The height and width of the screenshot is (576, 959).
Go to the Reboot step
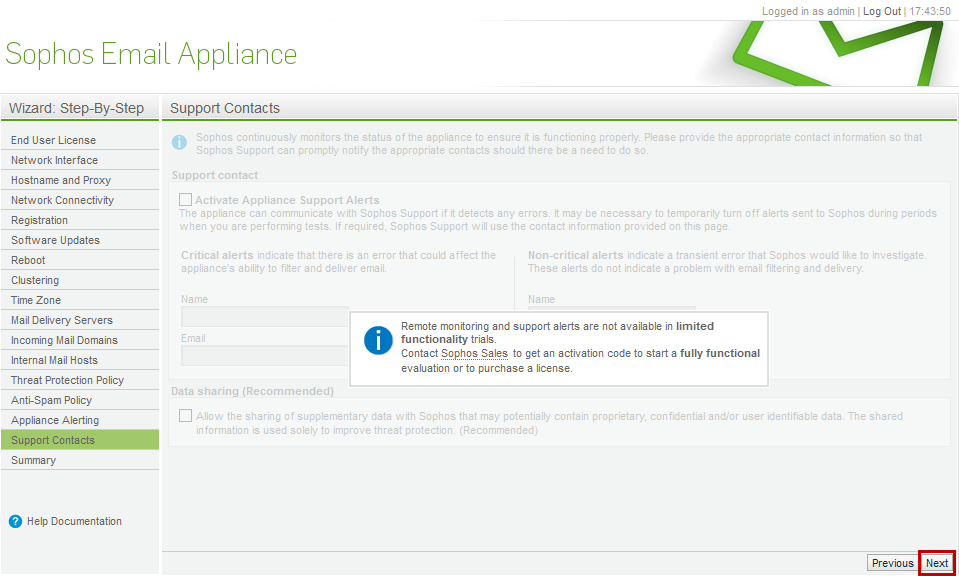(80, 260)
